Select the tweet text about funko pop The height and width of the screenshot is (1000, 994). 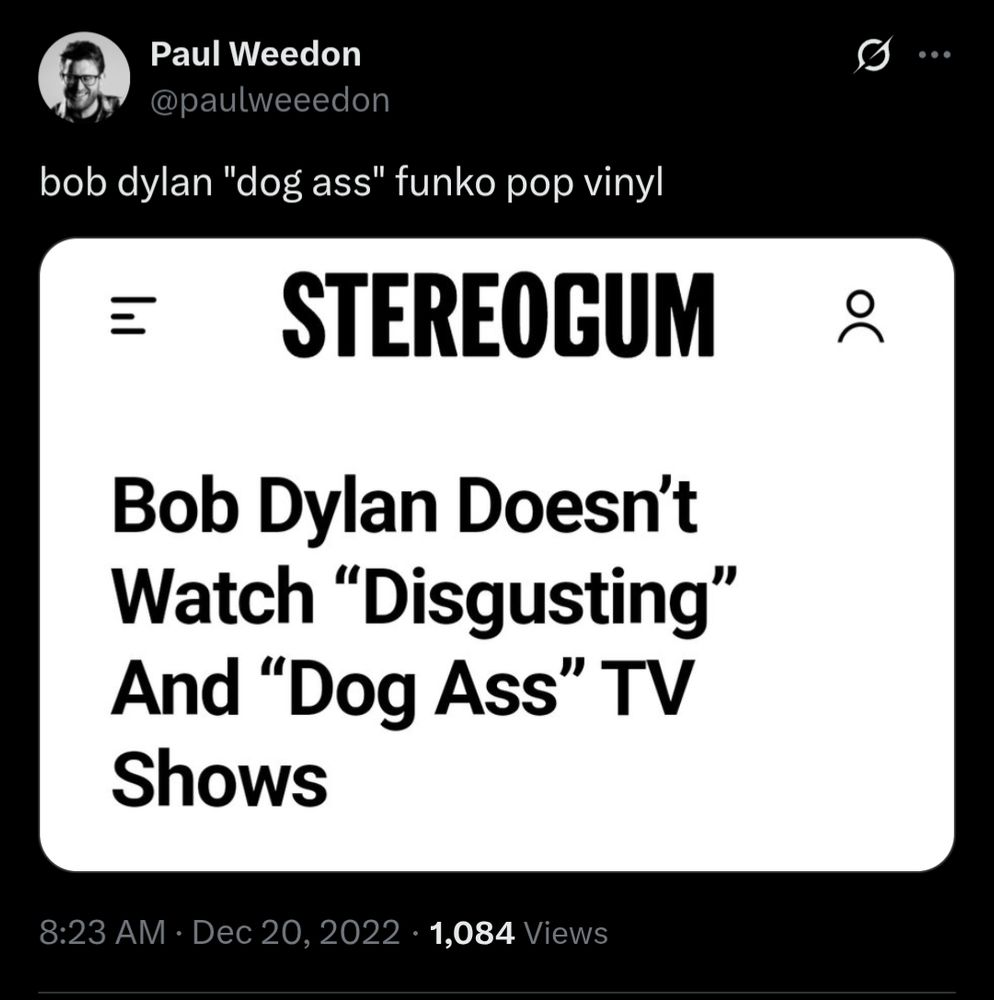pyautogui.click(x=351, y=182)
